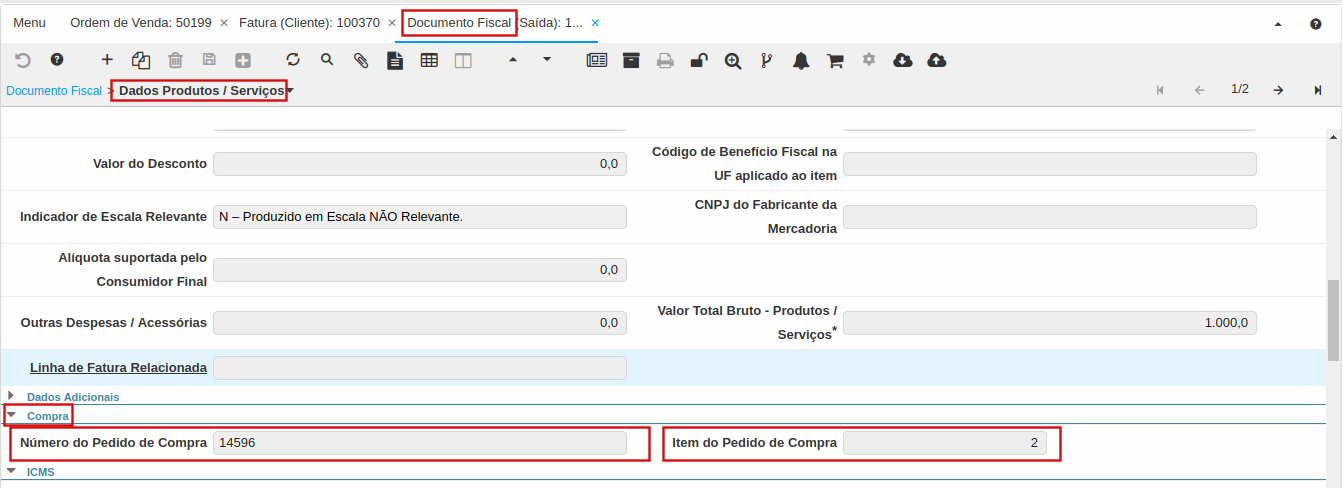
Task: Click the Documento Fiscal breadcrumb link
Action: (x=54, y=91)
